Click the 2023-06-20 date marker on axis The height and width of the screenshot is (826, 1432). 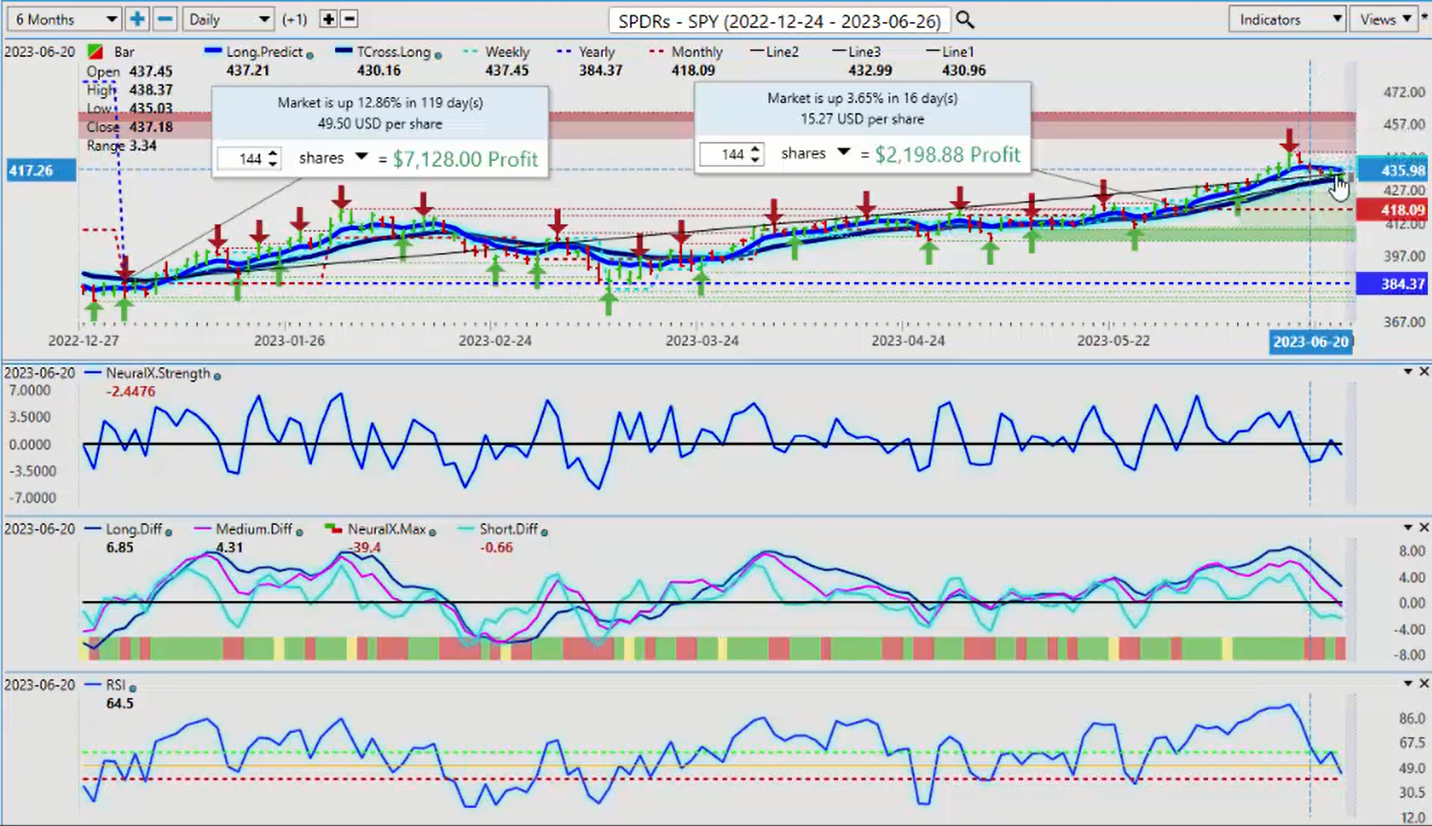(1310, 341)
